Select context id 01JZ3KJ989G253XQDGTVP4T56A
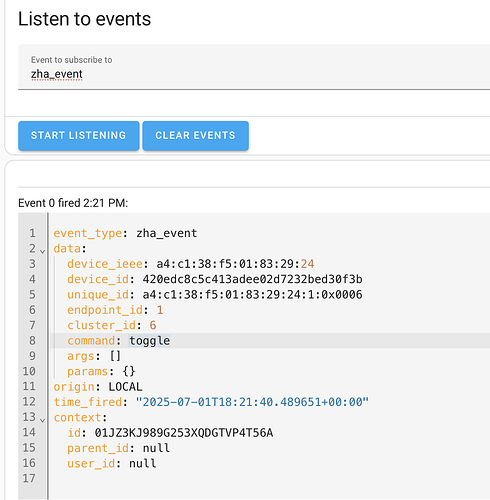This screenshot has width=490, height=500. click(x=184, y=433)
